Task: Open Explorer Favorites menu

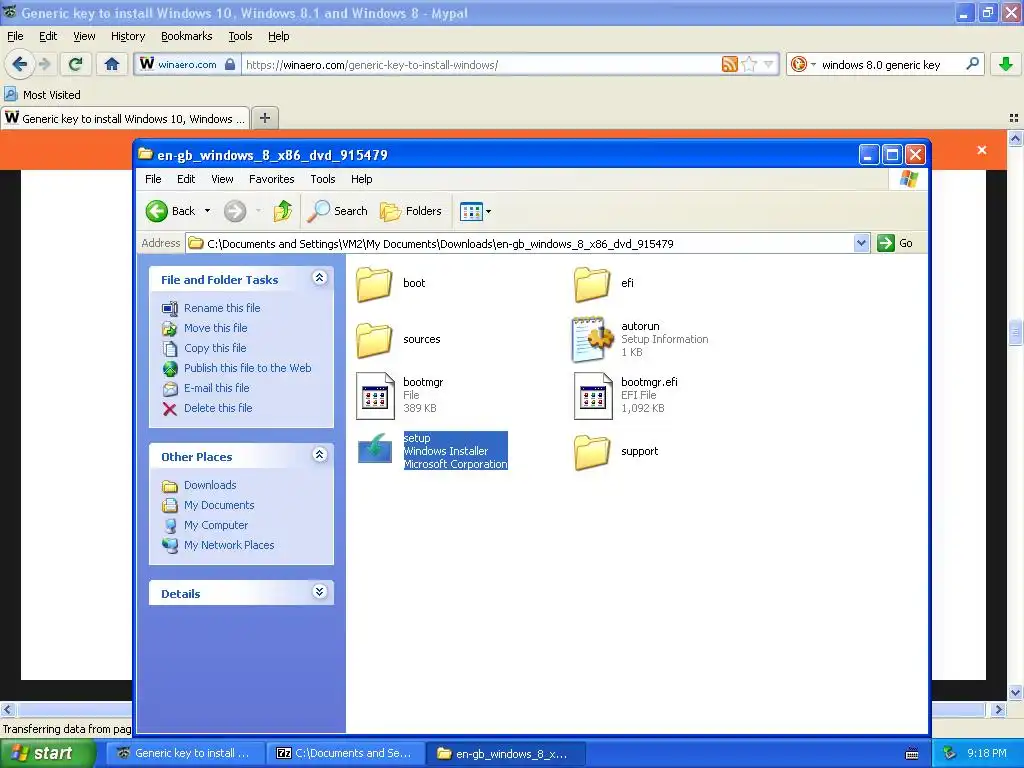Action: click(x=272, y=179)
